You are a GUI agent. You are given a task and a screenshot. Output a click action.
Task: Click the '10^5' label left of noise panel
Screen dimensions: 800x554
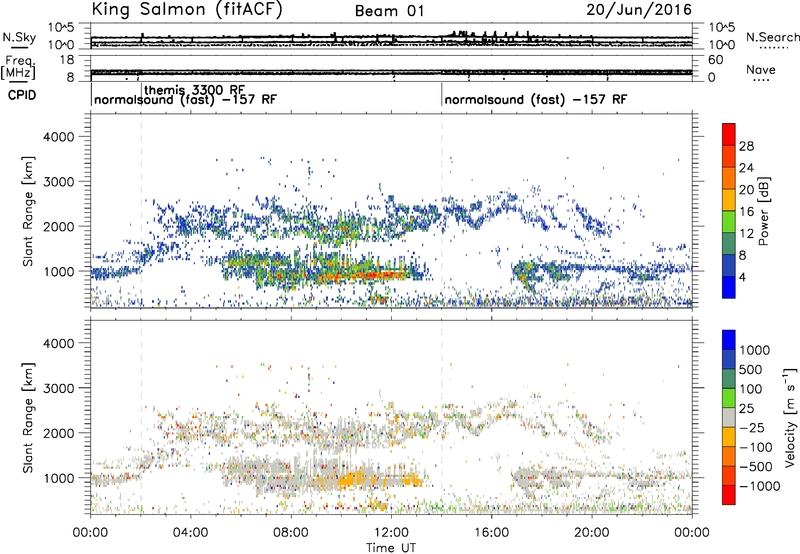[x=61, y=28]
